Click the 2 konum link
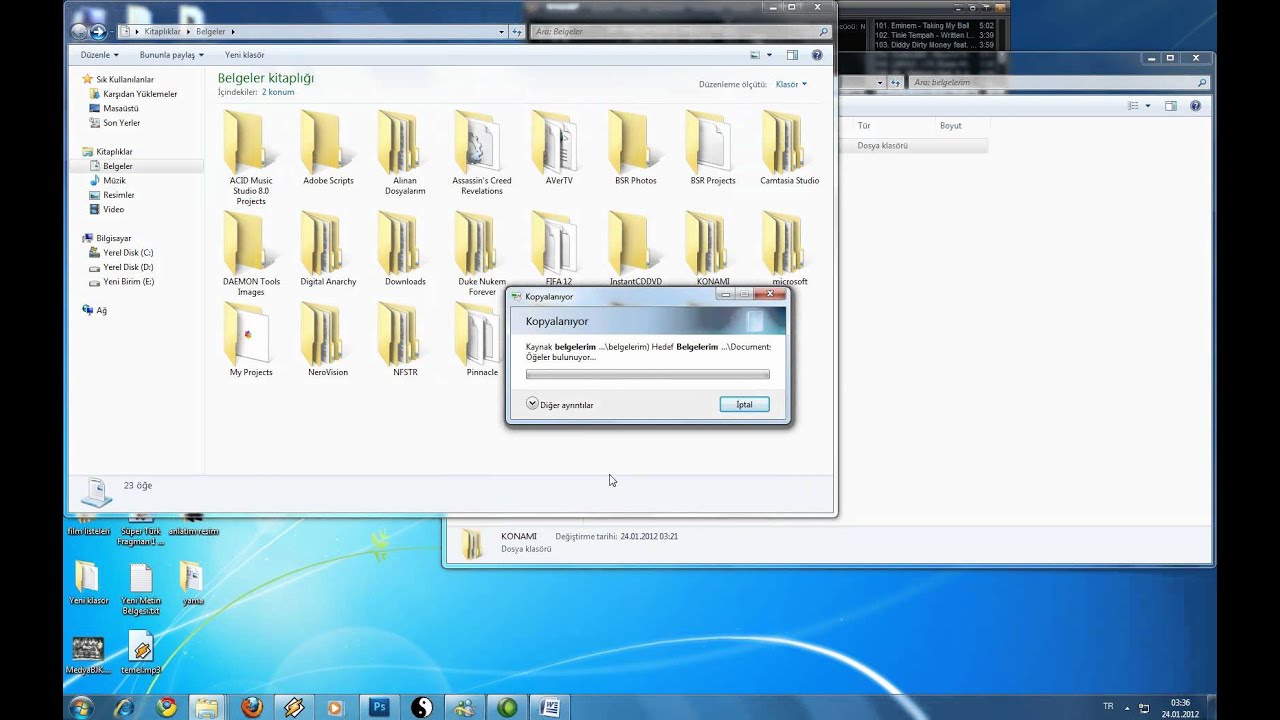This screenshot has height=720, width=1280. click(278, 92)
